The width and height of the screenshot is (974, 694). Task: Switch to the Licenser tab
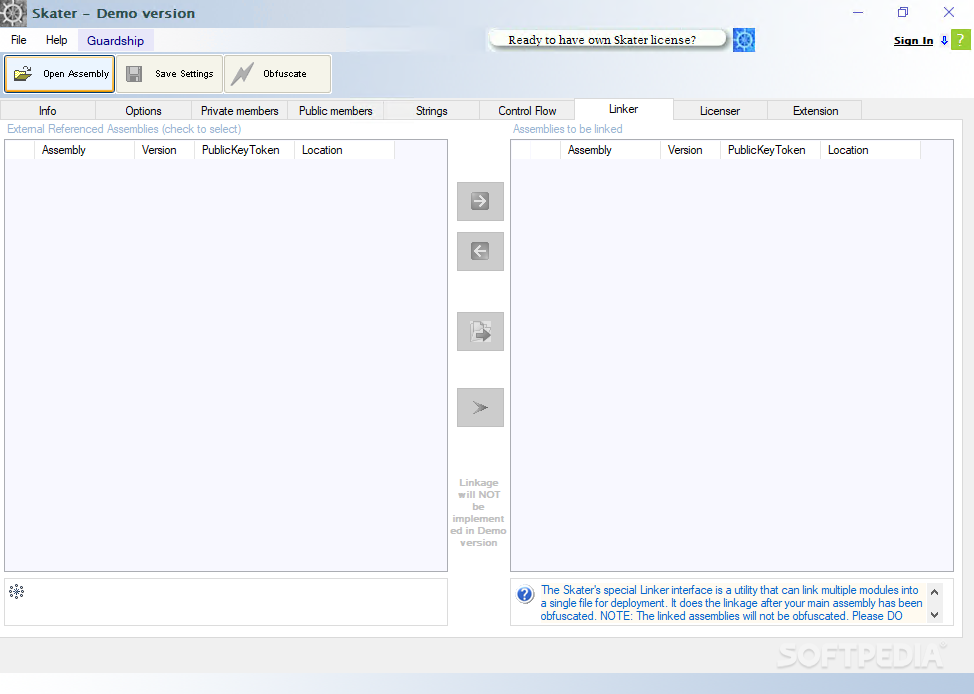[x=720, y=111]
